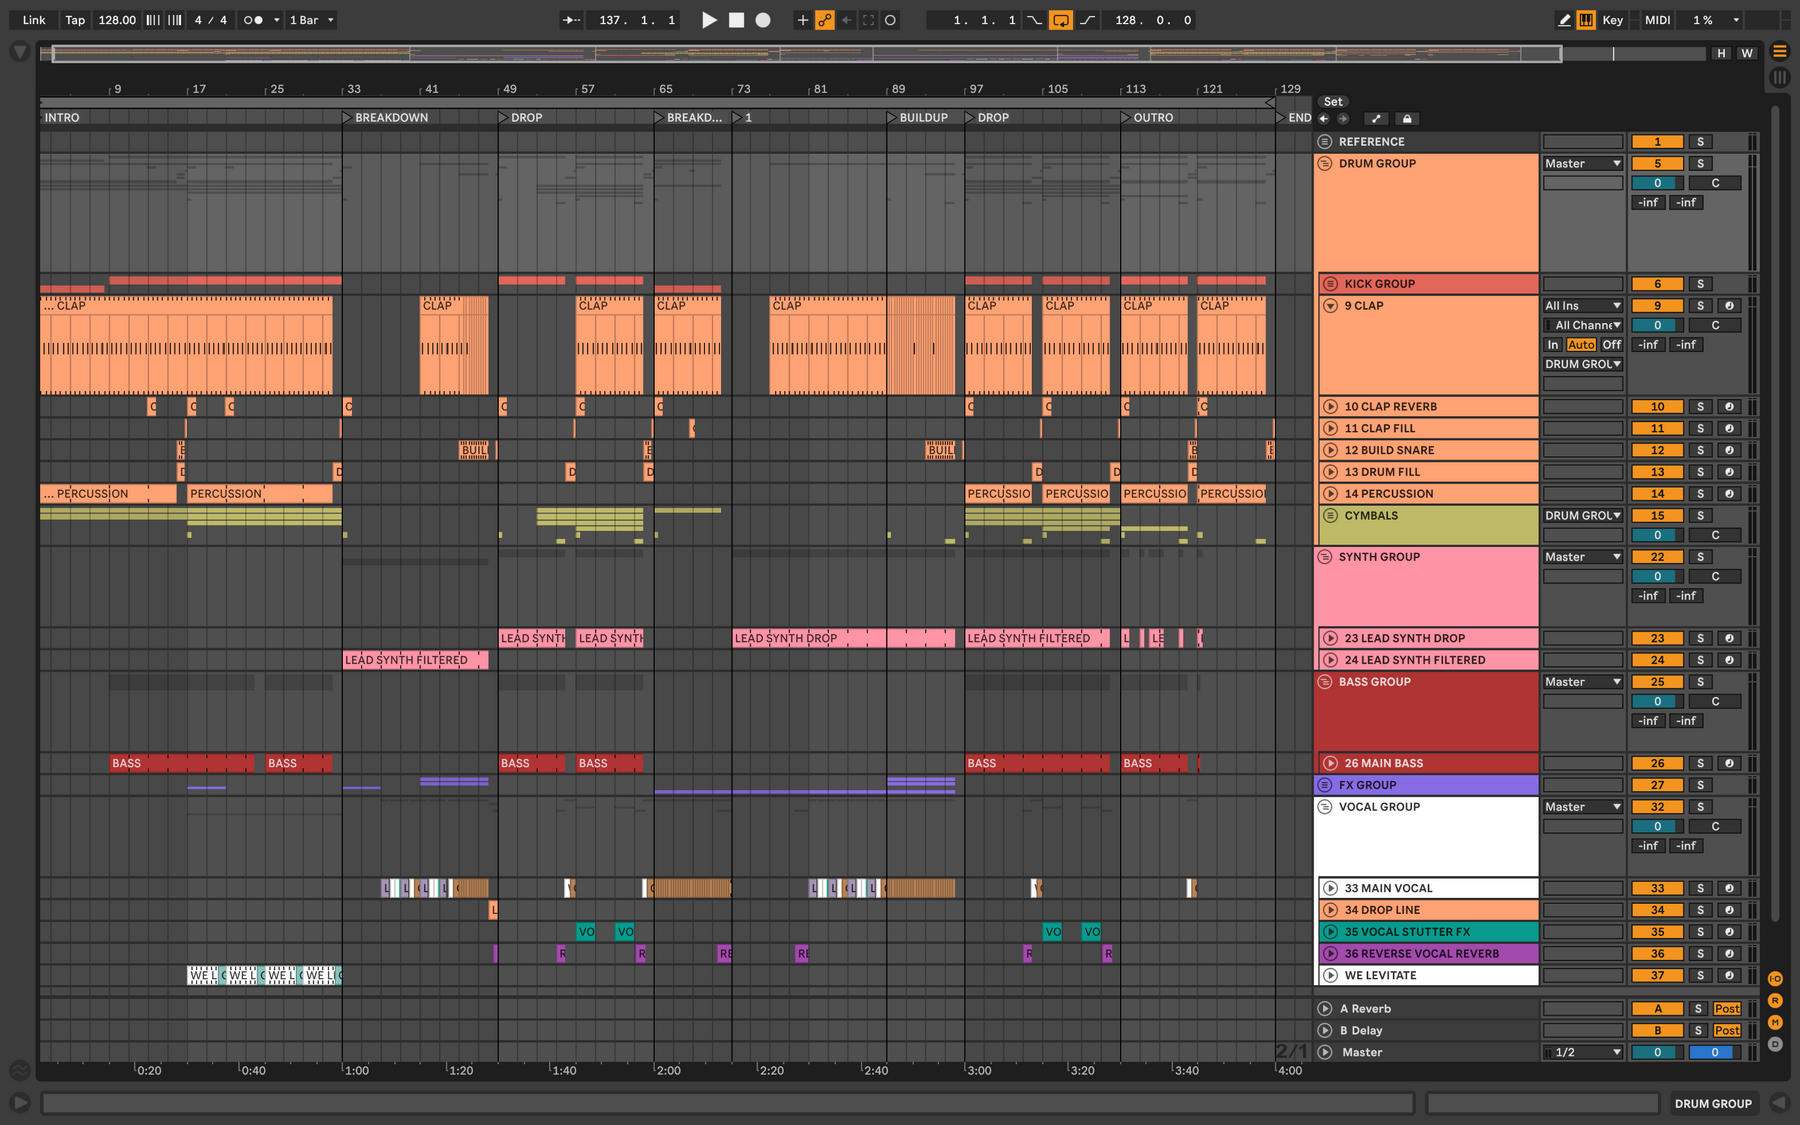Open MIDI map mode

pos(1657,20)
